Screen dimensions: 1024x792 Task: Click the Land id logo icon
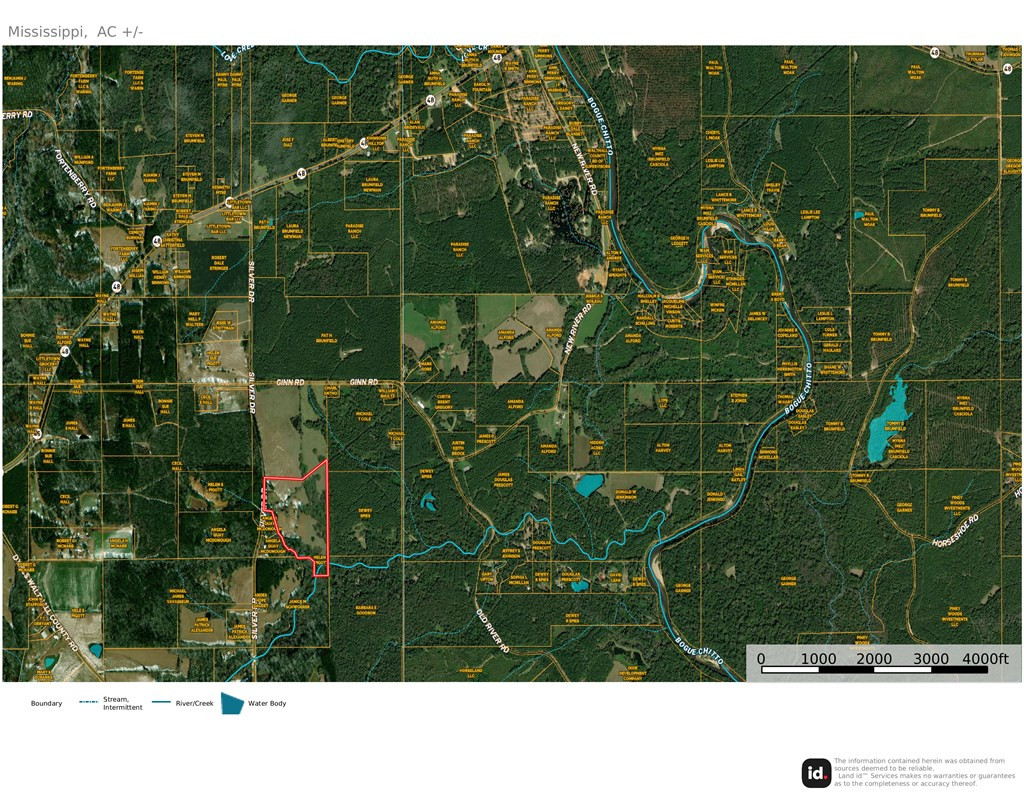816,773
